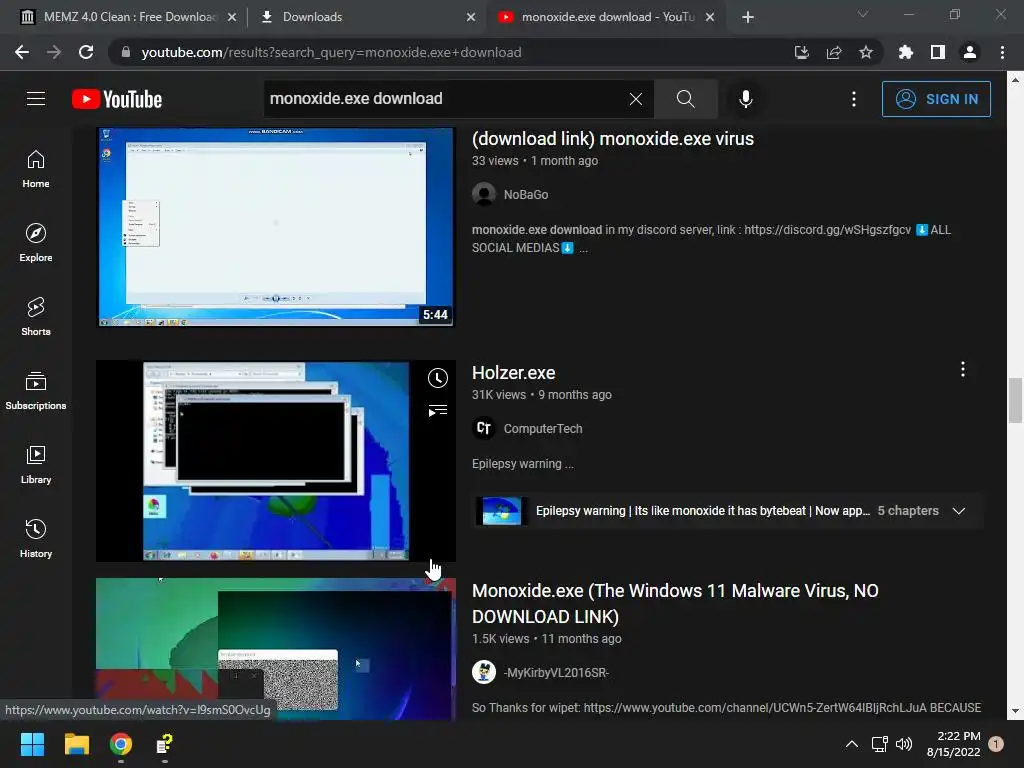Share this page from address bar
Viewport: 1024px width, 768px height.
click(834, 52)
